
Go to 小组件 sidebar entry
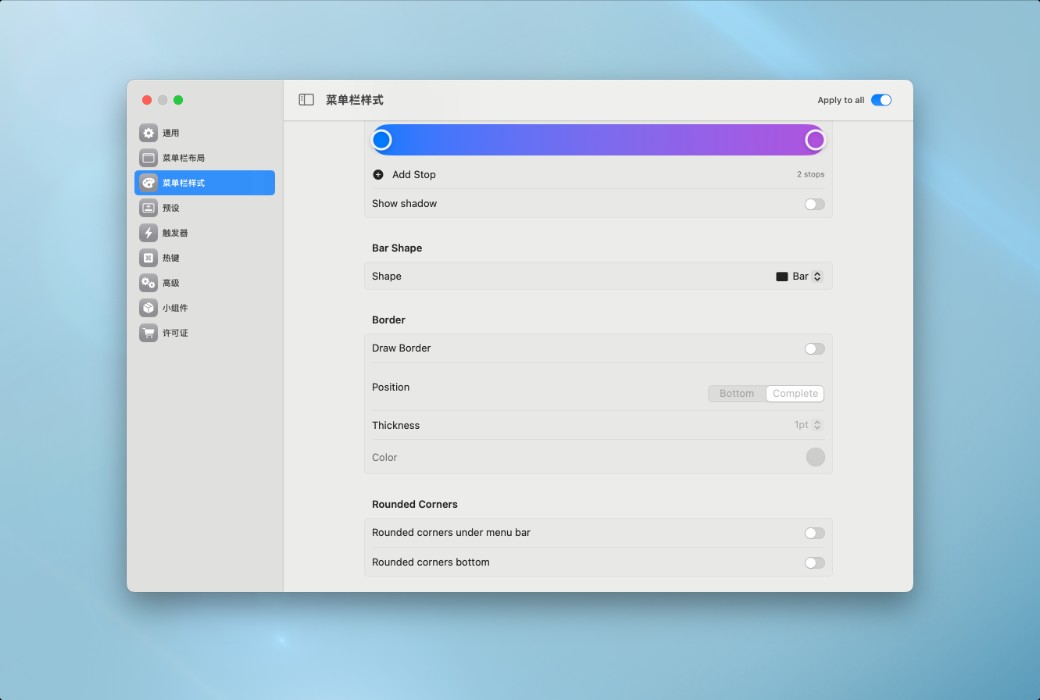(x=204, y=308)
